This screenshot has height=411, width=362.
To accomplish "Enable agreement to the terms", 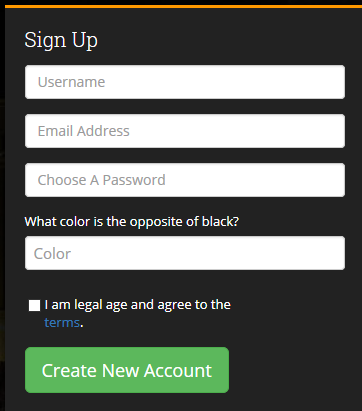I will point(34,305).
